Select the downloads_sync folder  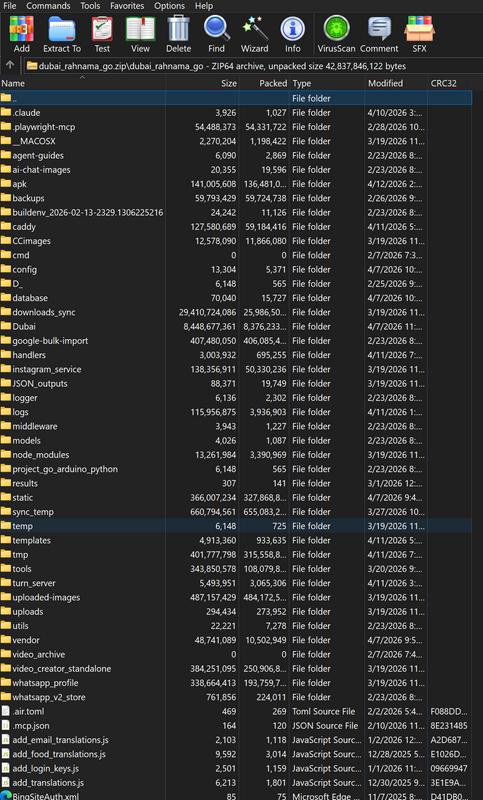point(237,312)
